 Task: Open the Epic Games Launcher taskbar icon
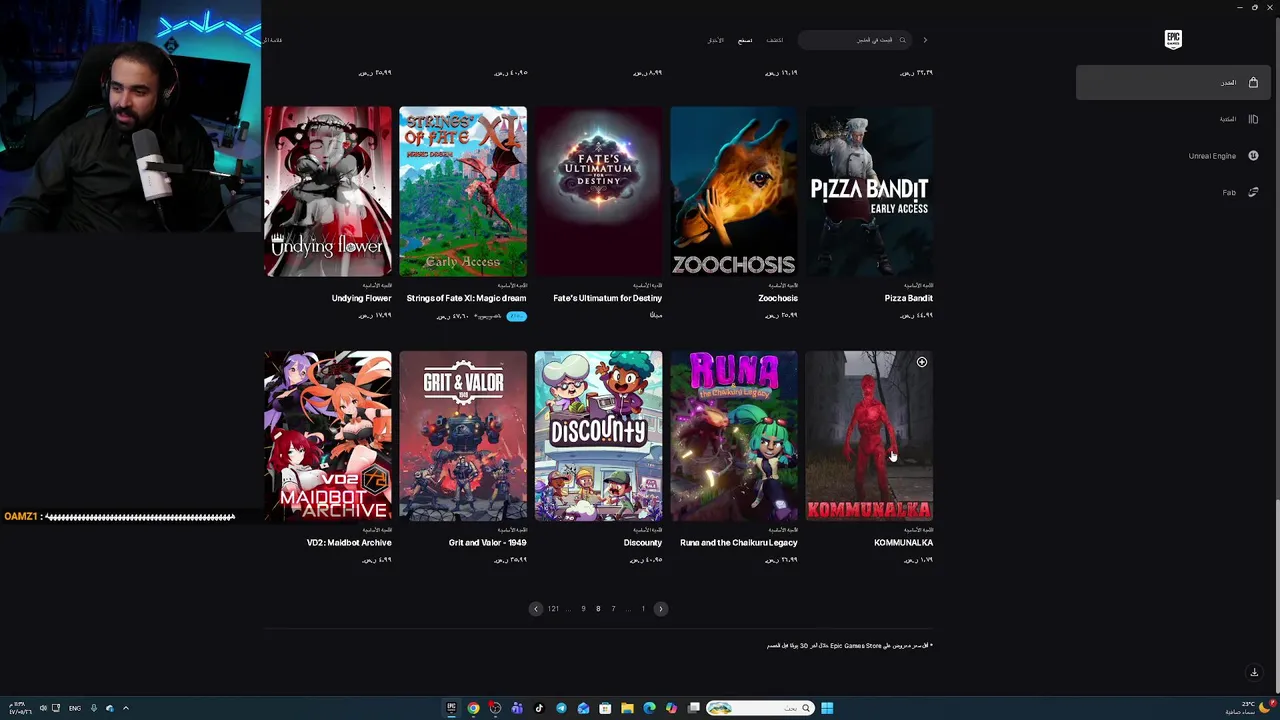(451, 708)
